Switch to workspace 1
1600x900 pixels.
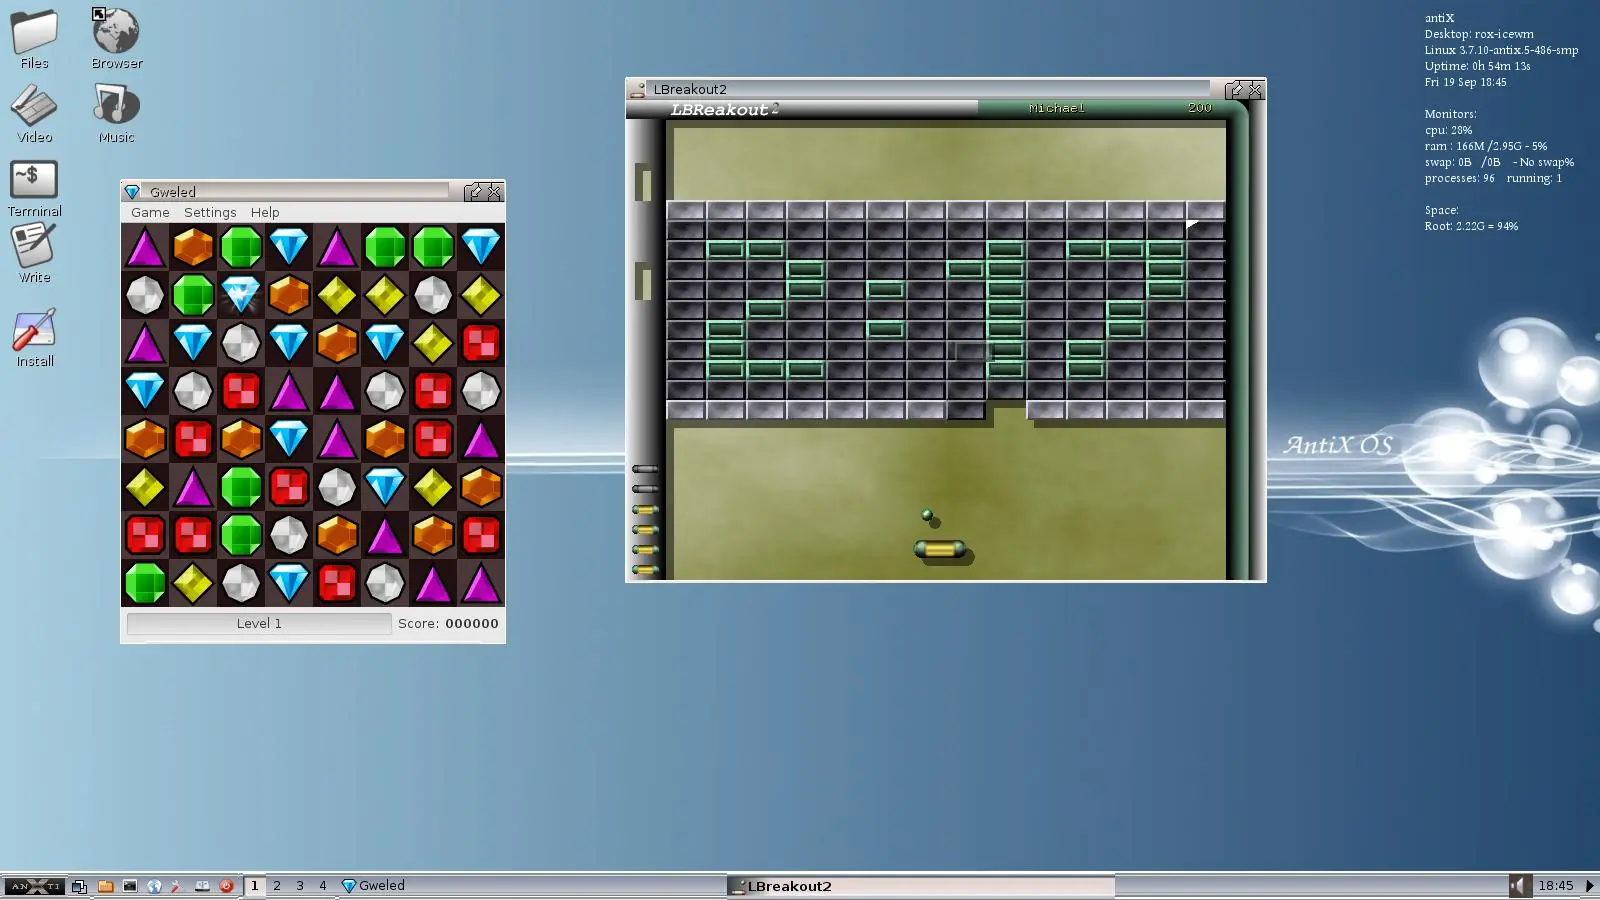pos(255,886)
